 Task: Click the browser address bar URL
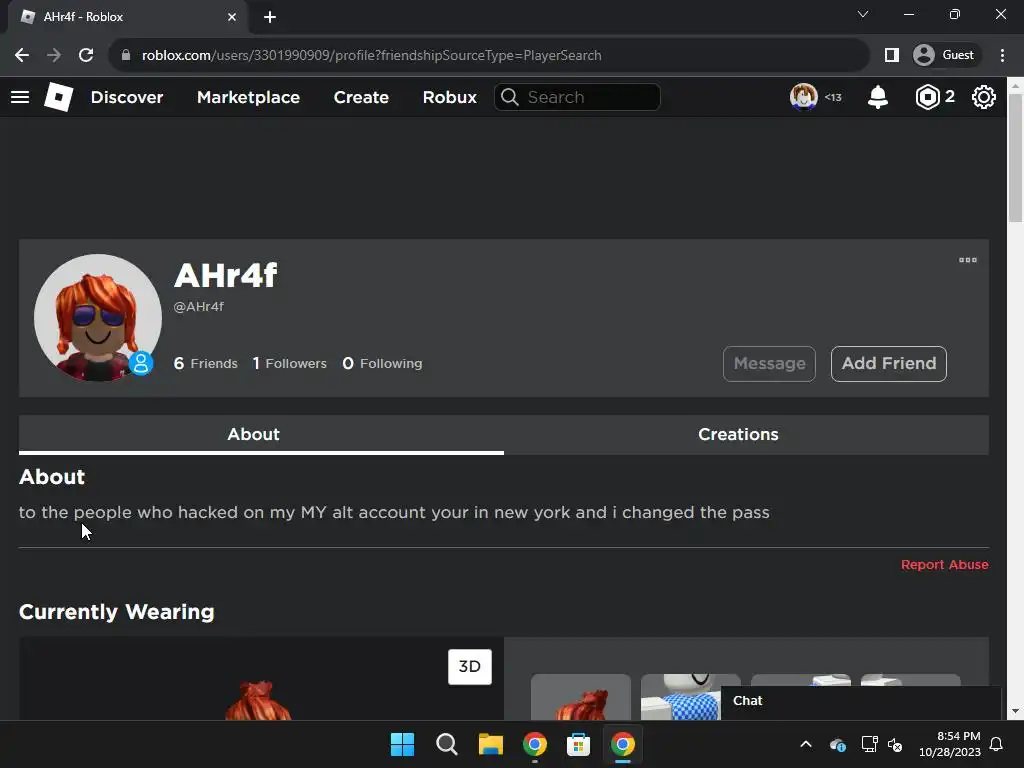tap(371, 56)
